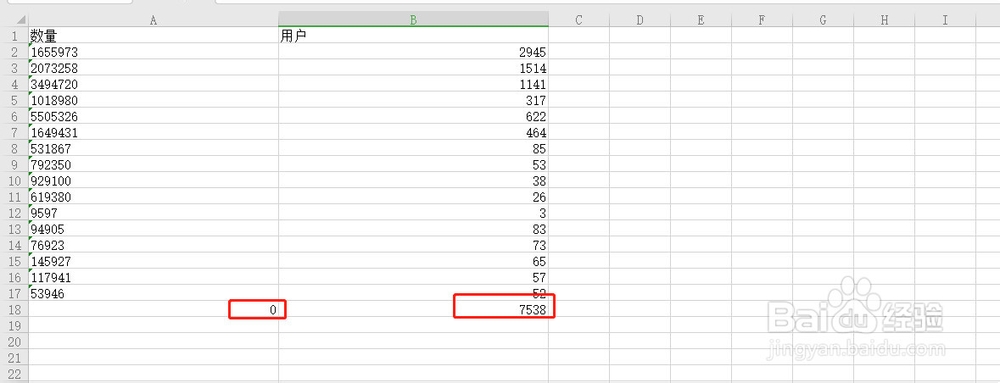The image size is (1000, 383).
Task: Select column F header
Action: 762,20
